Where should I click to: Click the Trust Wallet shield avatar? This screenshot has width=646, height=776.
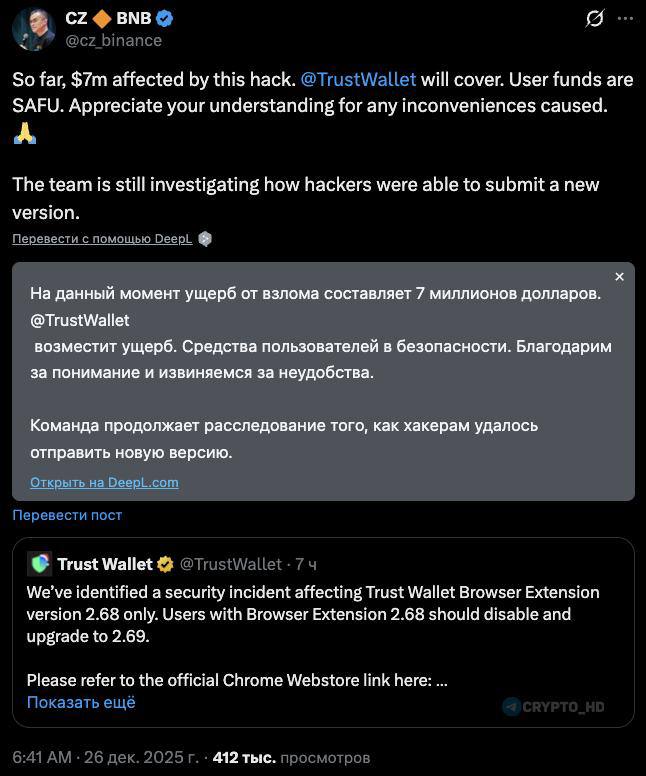[39, 564]
